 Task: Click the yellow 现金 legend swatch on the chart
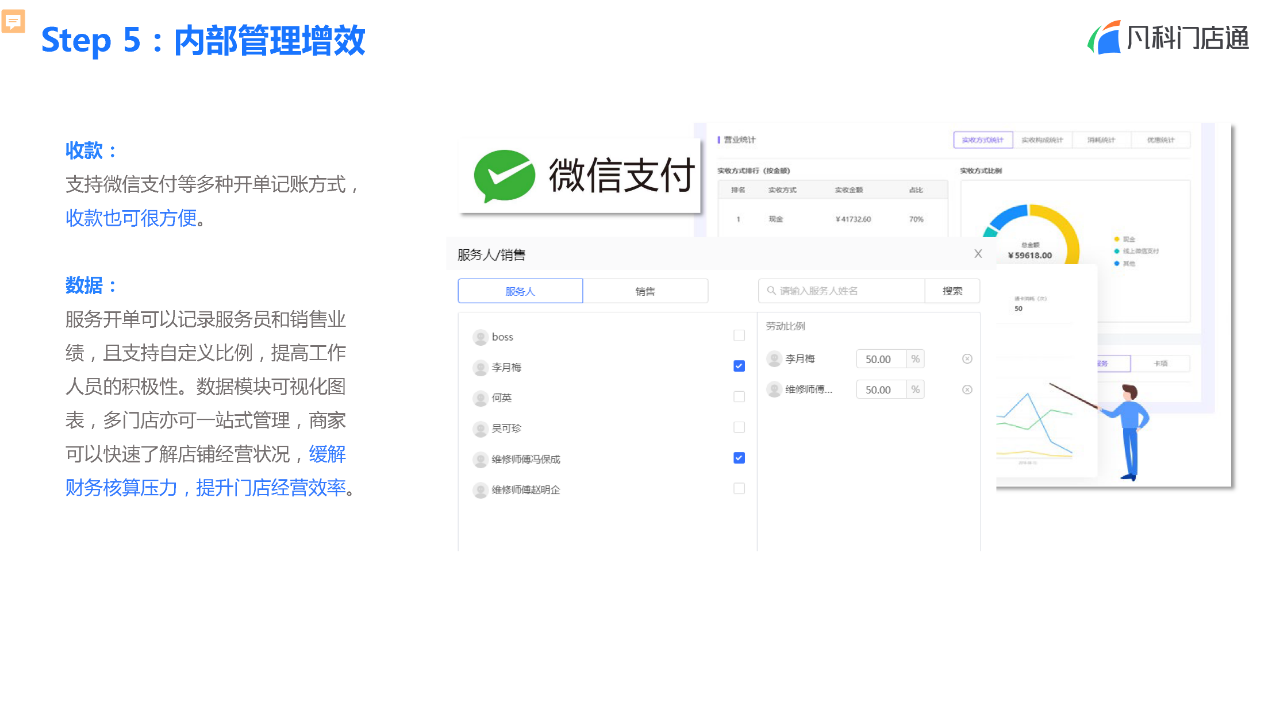click(x=1116, y=238)
